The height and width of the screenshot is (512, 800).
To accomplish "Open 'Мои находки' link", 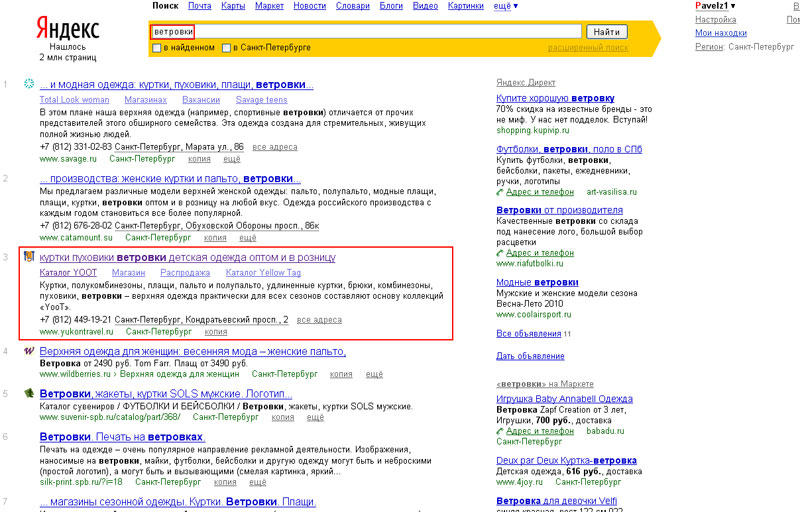I will (721, 33).
